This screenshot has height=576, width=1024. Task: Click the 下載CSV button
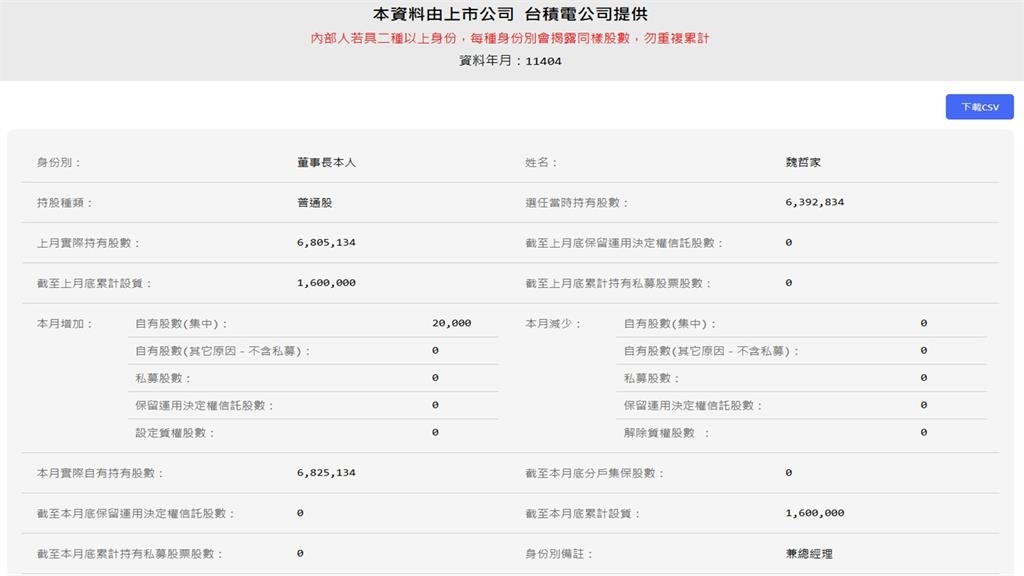tap(981, 106)
